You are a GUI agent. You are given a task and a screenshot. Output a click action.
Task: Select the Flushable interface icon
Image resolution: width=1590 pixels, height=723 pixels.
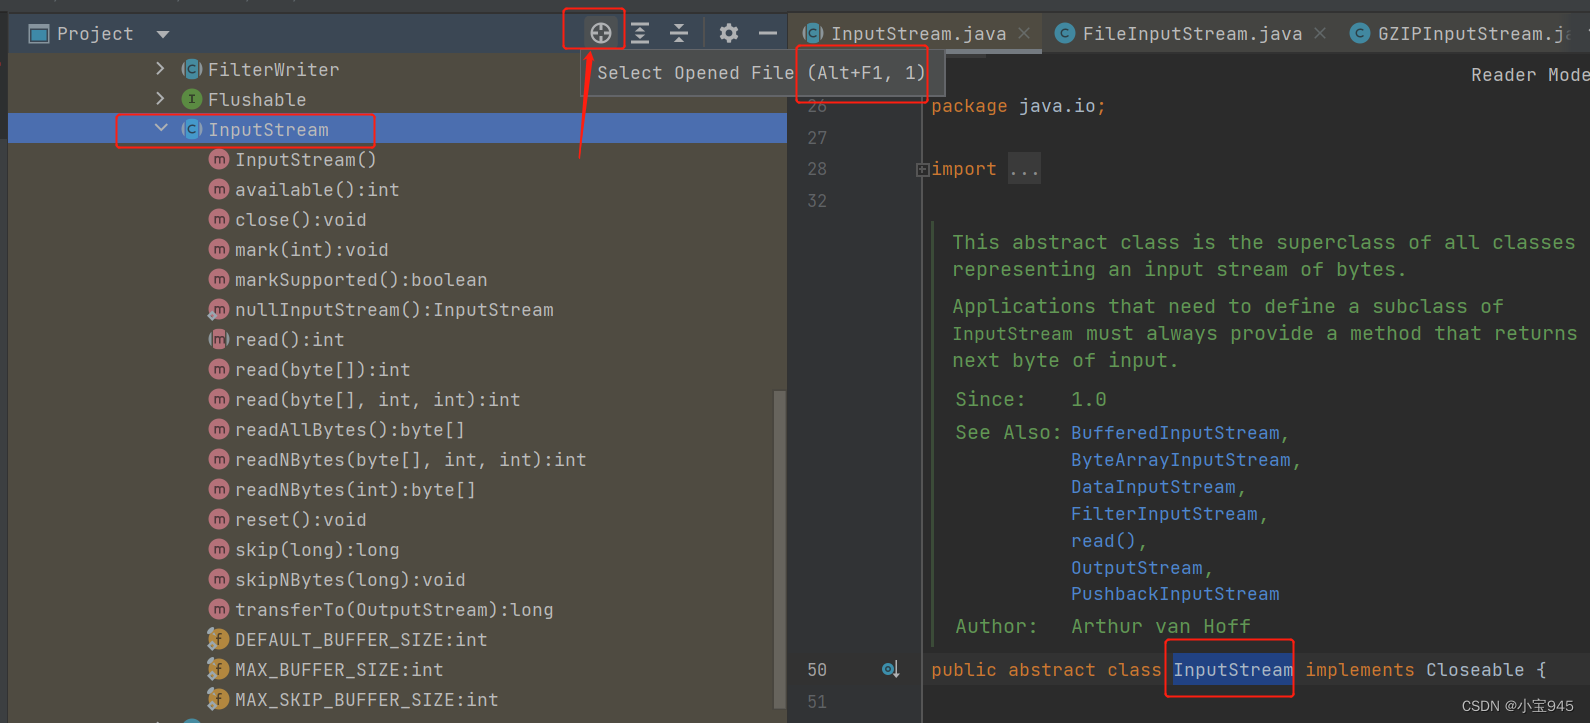pos(192,99)
